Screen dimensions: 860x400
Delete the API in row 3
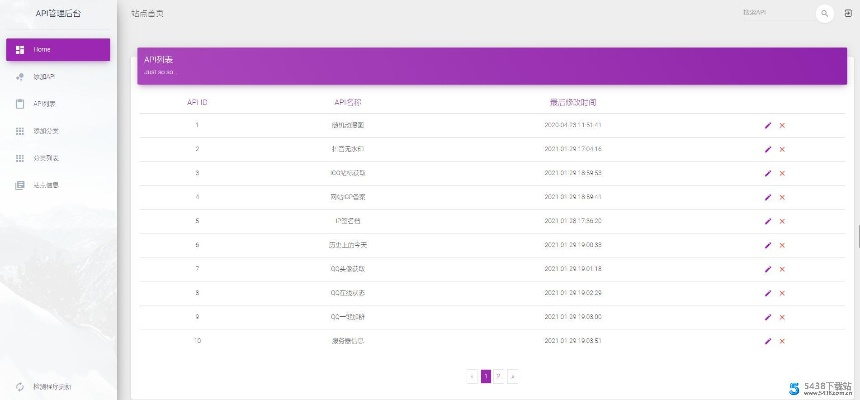[782, 173]
